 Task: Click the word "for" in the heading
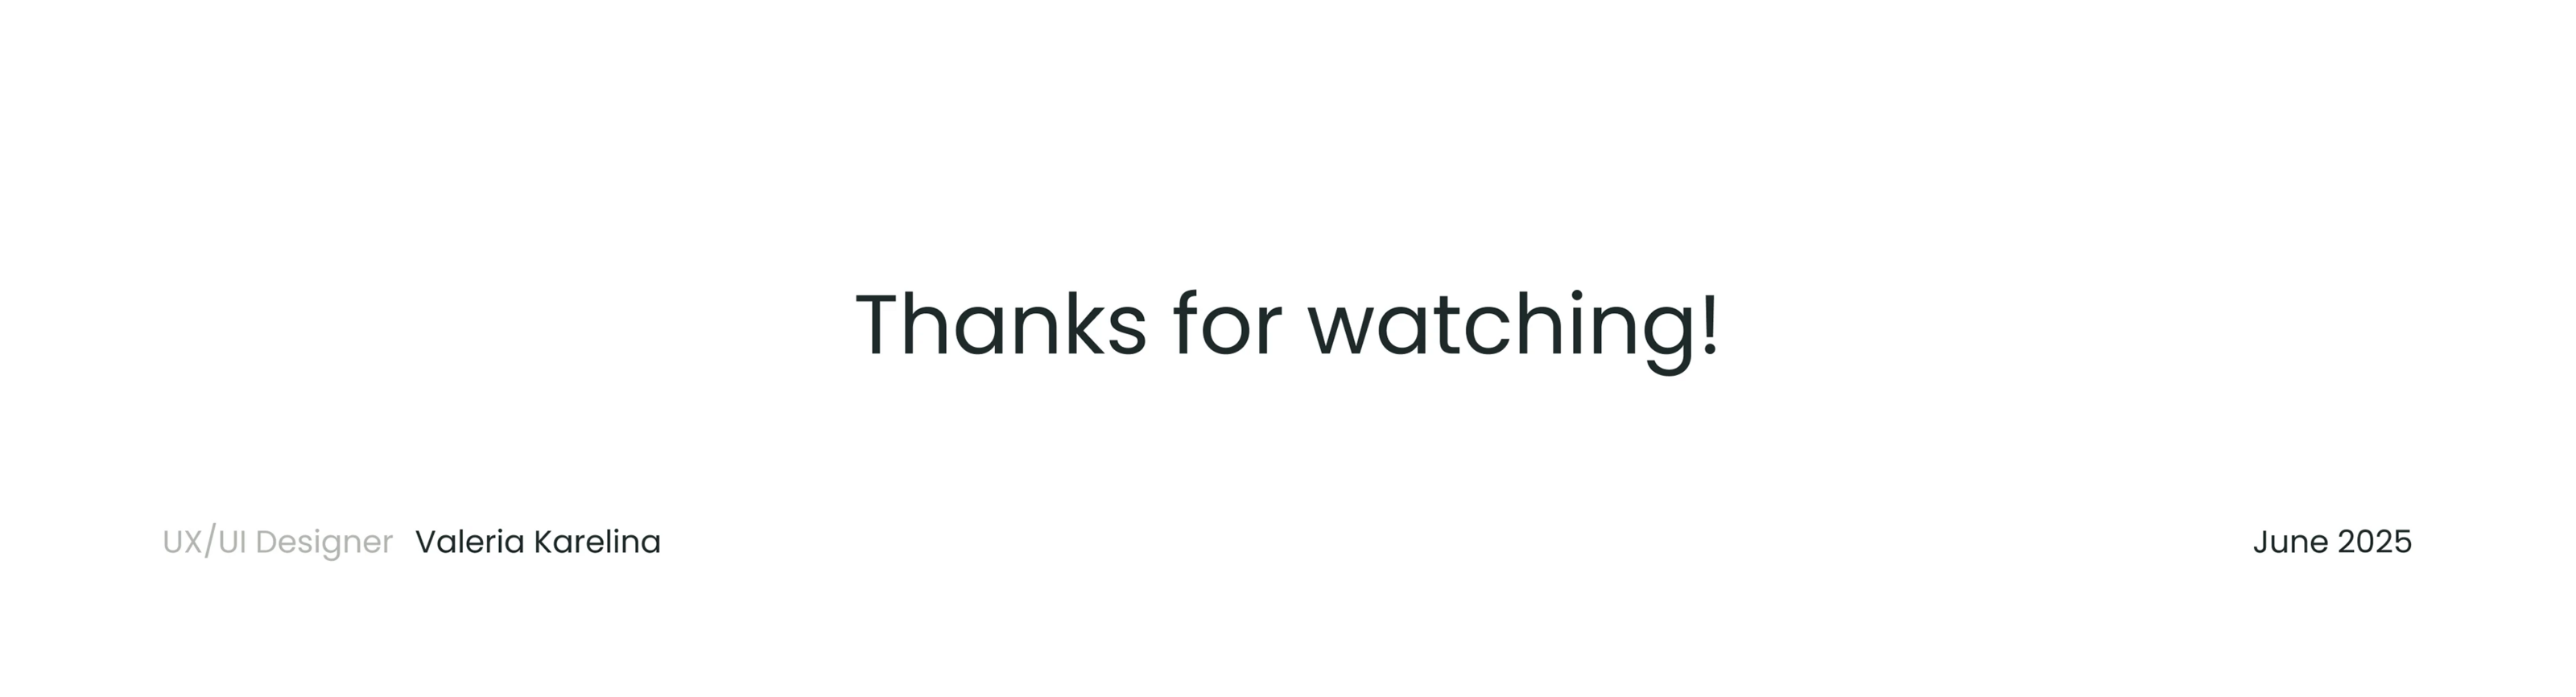tap(1227, 325)
